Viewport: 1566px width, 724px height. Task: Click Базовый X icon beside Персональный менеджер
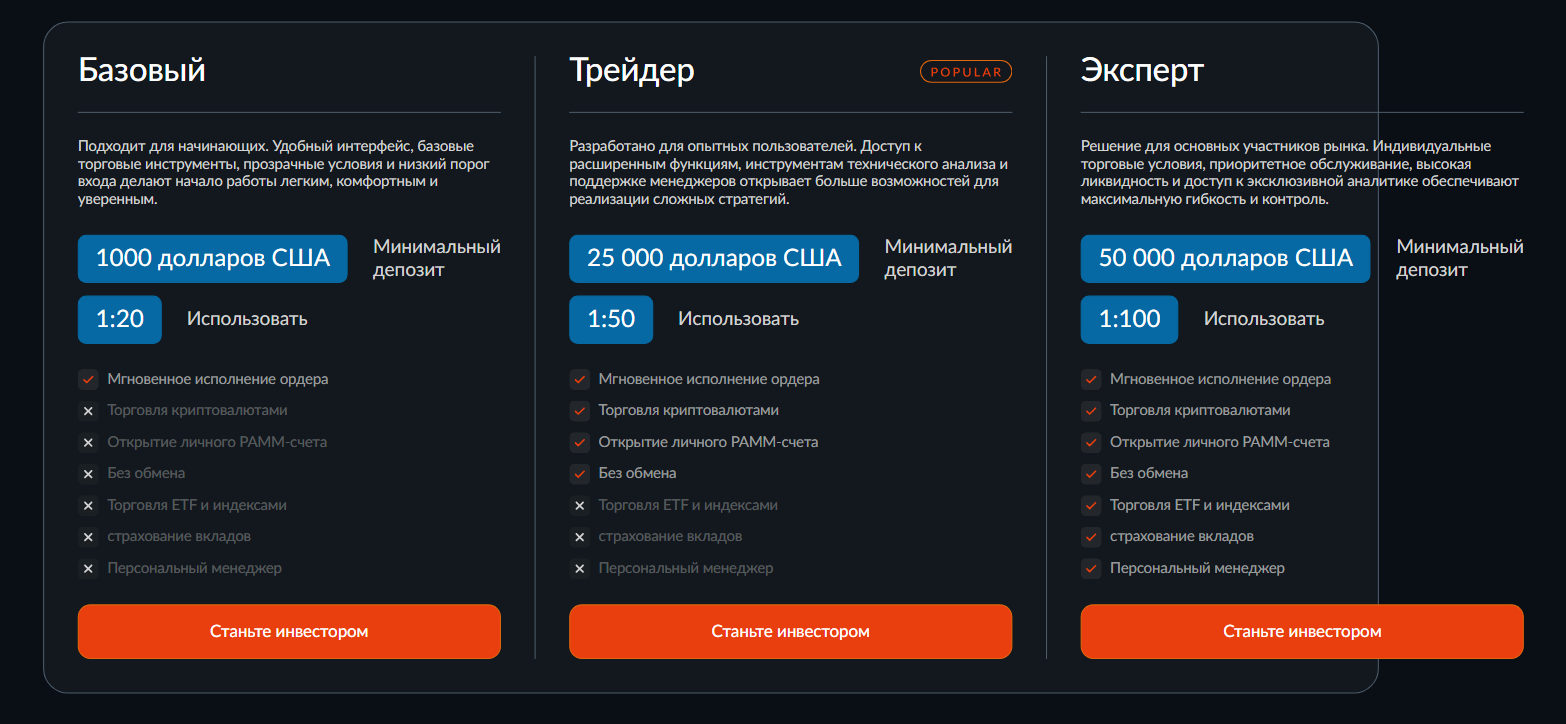(88, 569)
